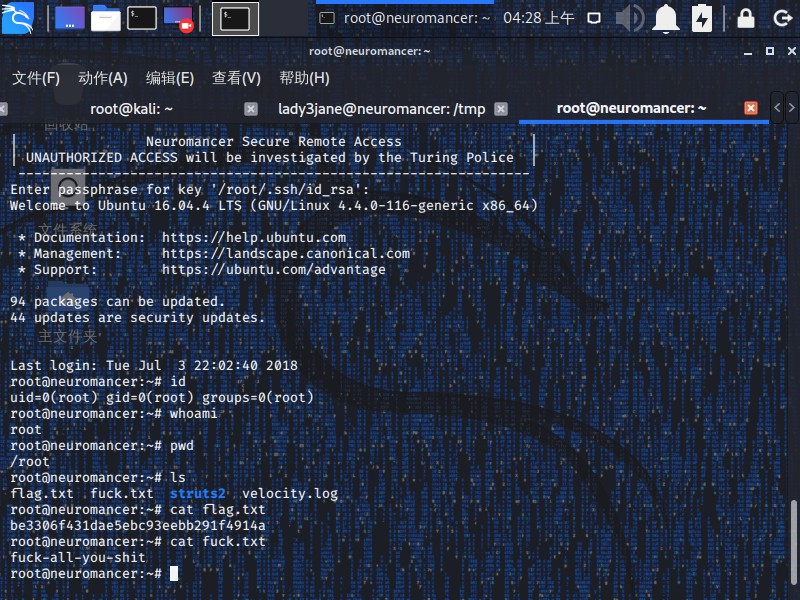
Task: Open the 编辑(E) menu
Action: click(x=169, y=78)
